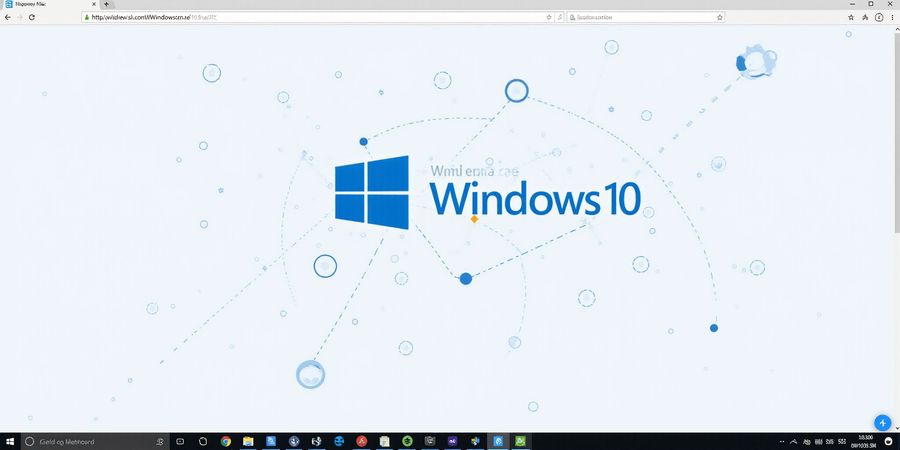The width and height of the screenshot is (900, 450).
Task: Open the blue document app in taskbar
Action: click(271, 441)
